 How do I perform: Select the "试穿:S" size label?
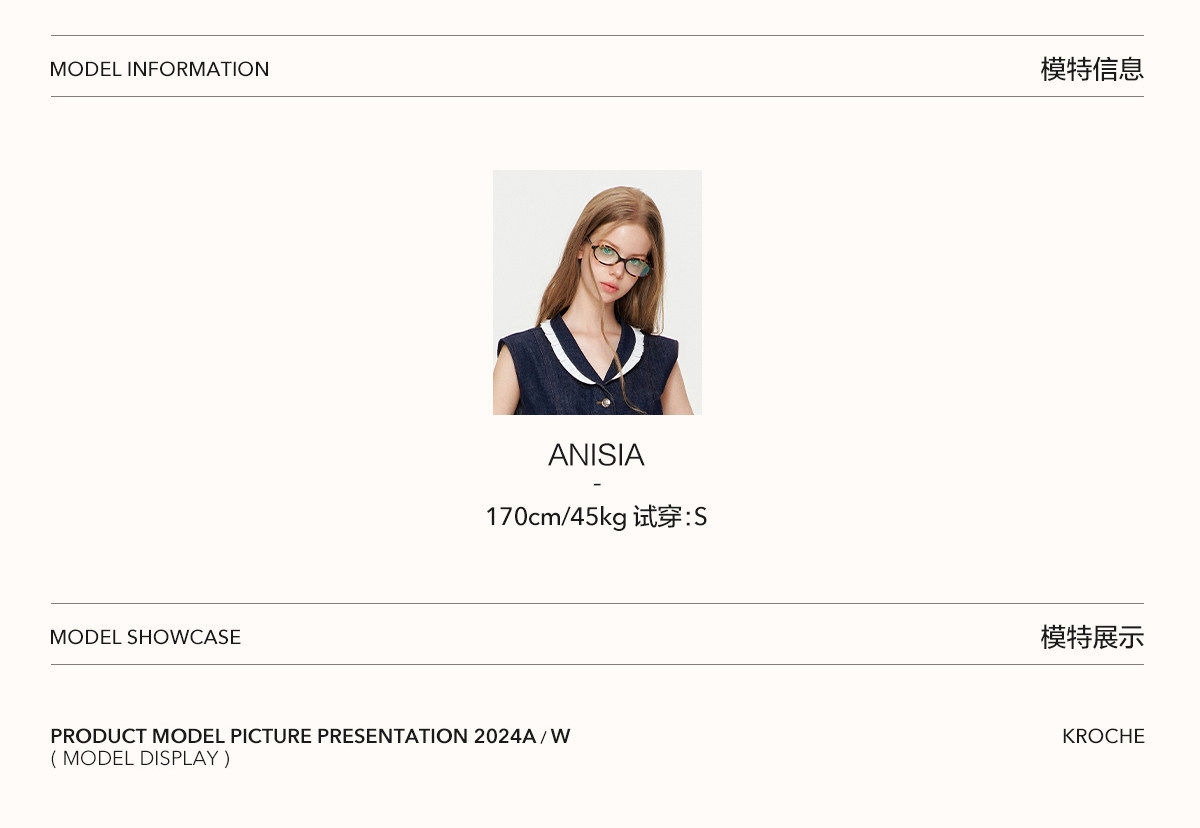[670, 517]
